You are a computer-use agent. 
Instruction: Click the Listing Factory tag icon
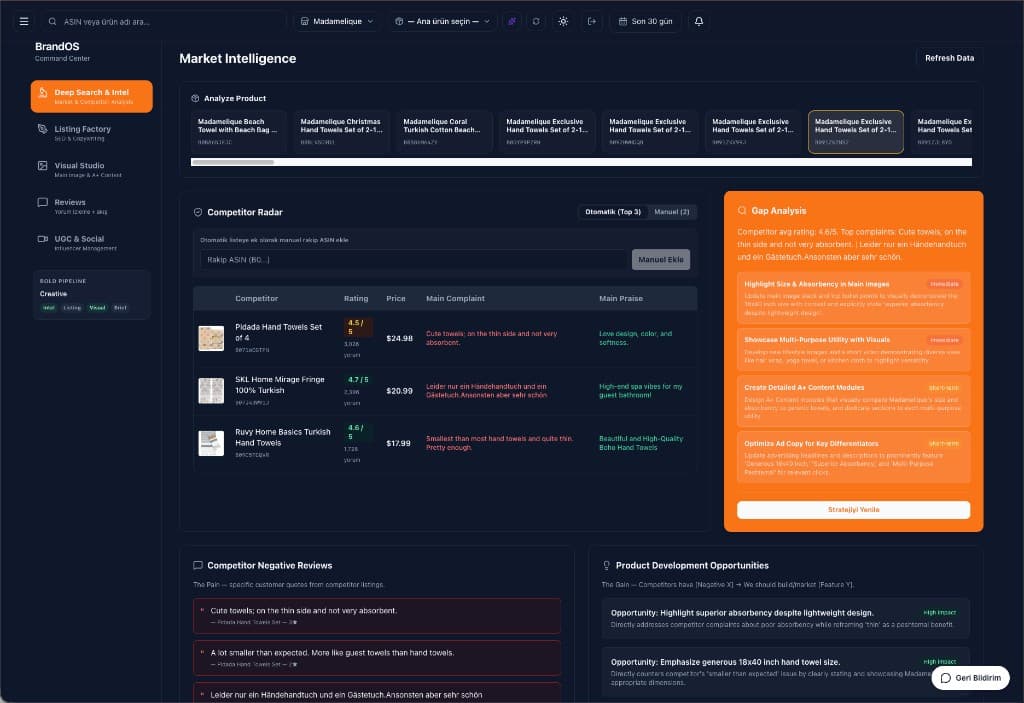(x=42, y=129)
